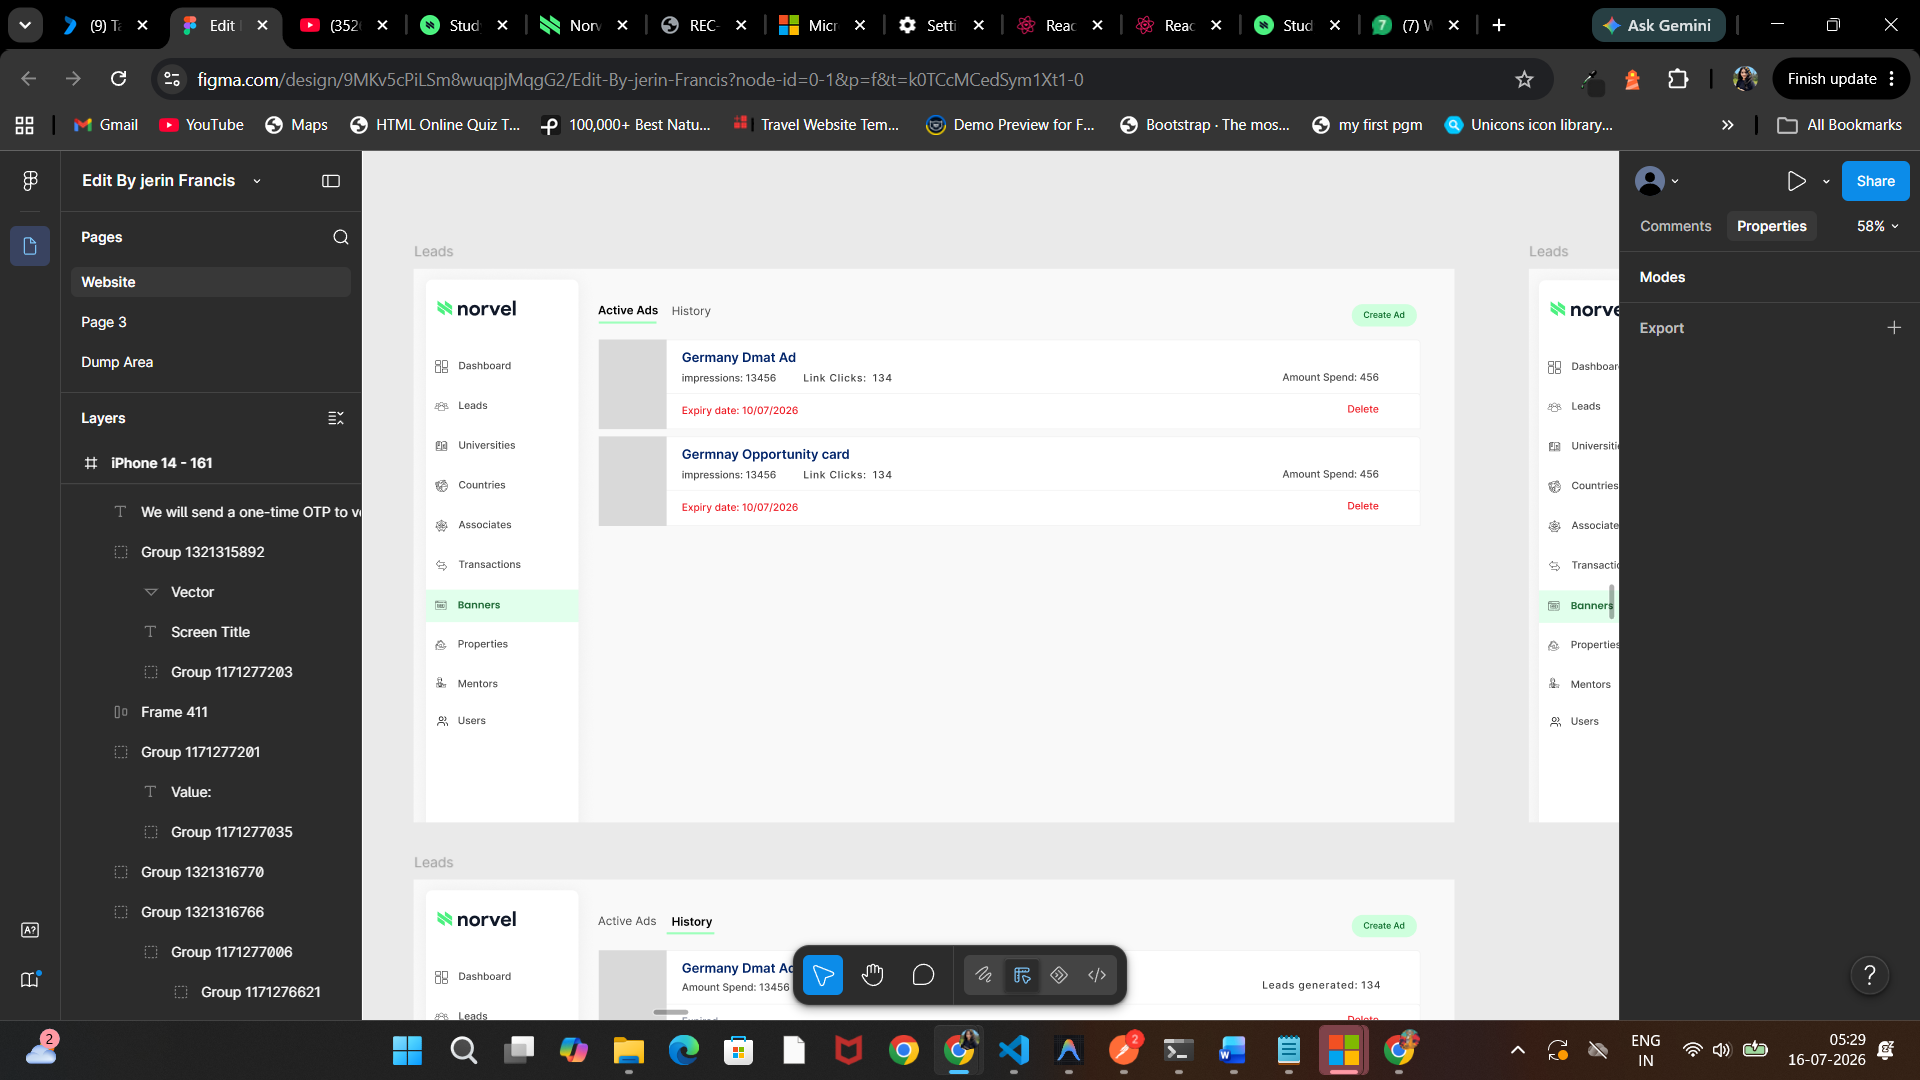Viewport: 1920px width, 1080px height.
Task: Select Group 1321316770 layer
Action: [202, 872]
